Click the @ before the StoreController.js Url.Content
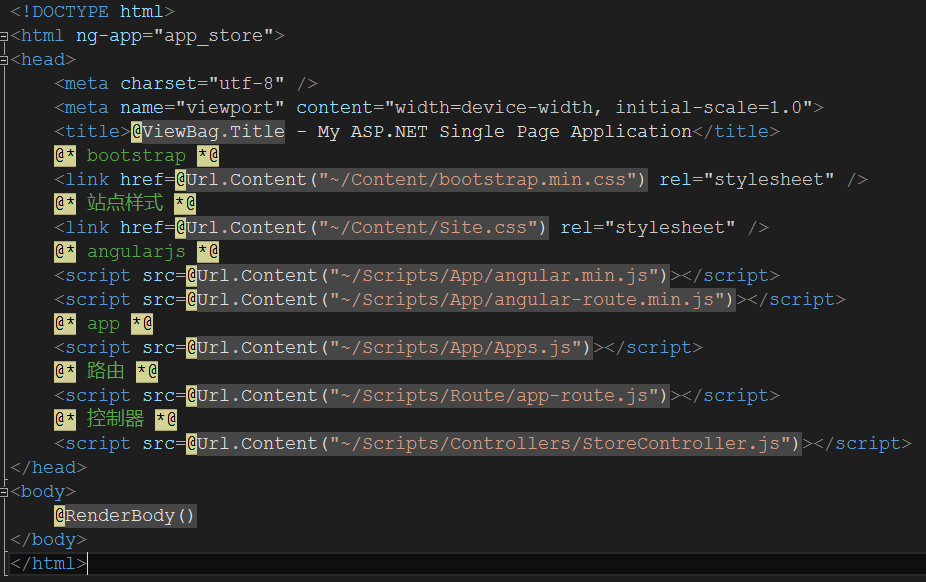Image resolution: width=926 pixels, height=582 pixels. click(x=192, y=444)
